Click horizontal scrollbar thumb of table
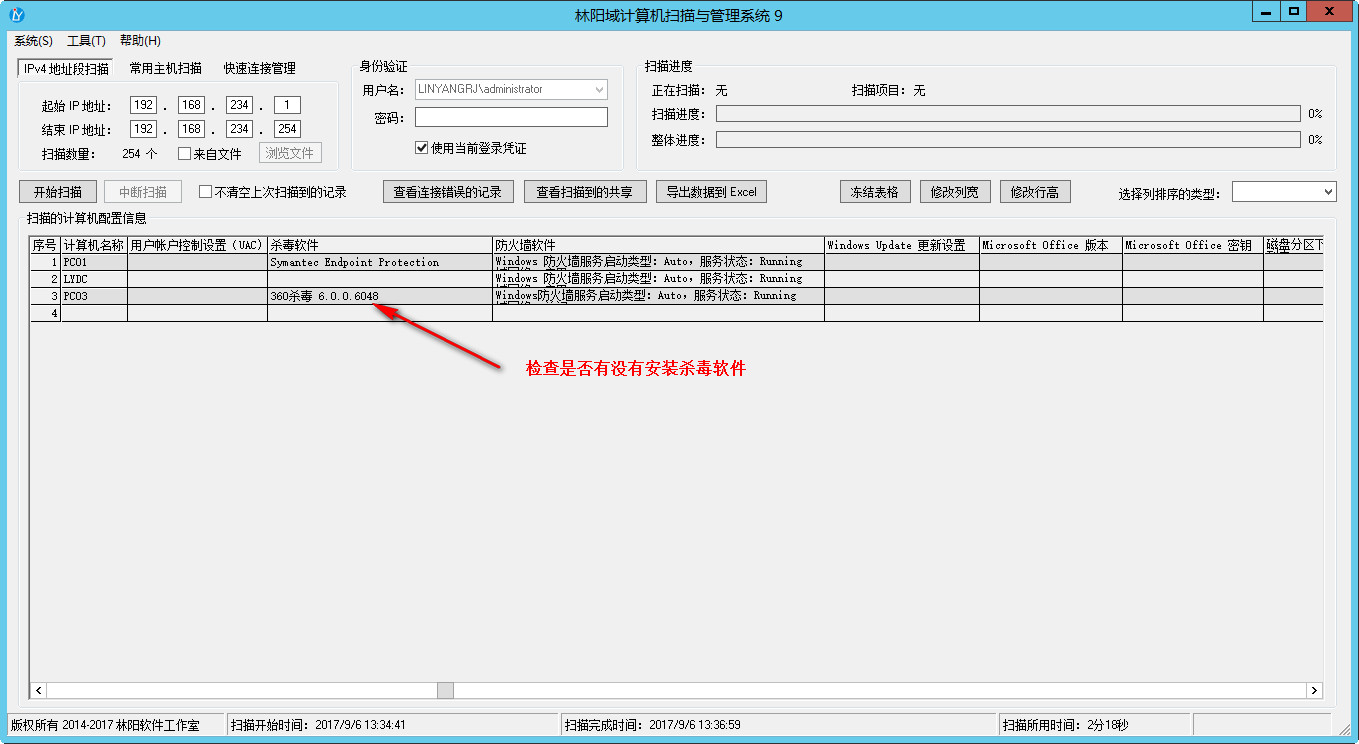 point(445,690)
